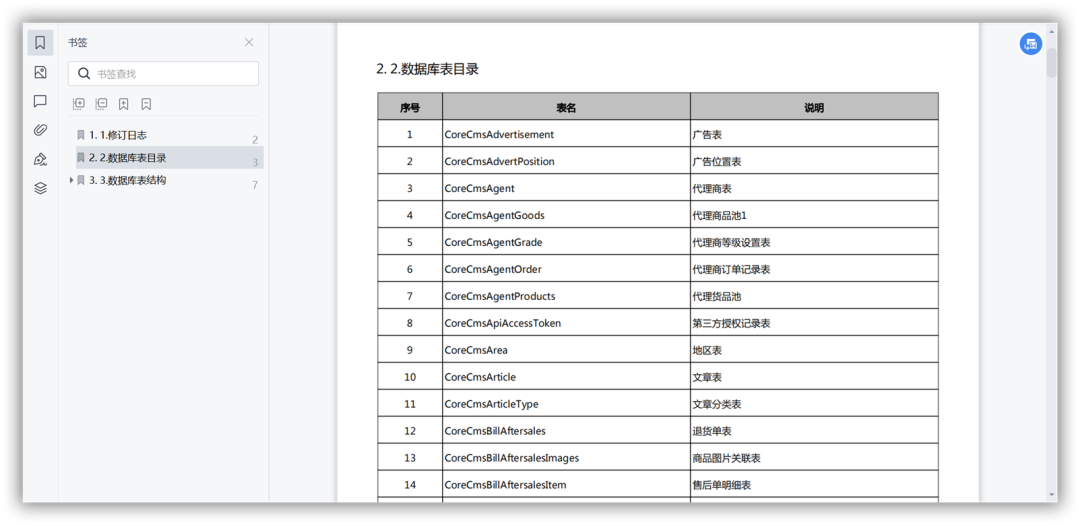Click the 代理商表 description cell
The height and width of the screenshot is (525, 1080).
click(814, 188)
